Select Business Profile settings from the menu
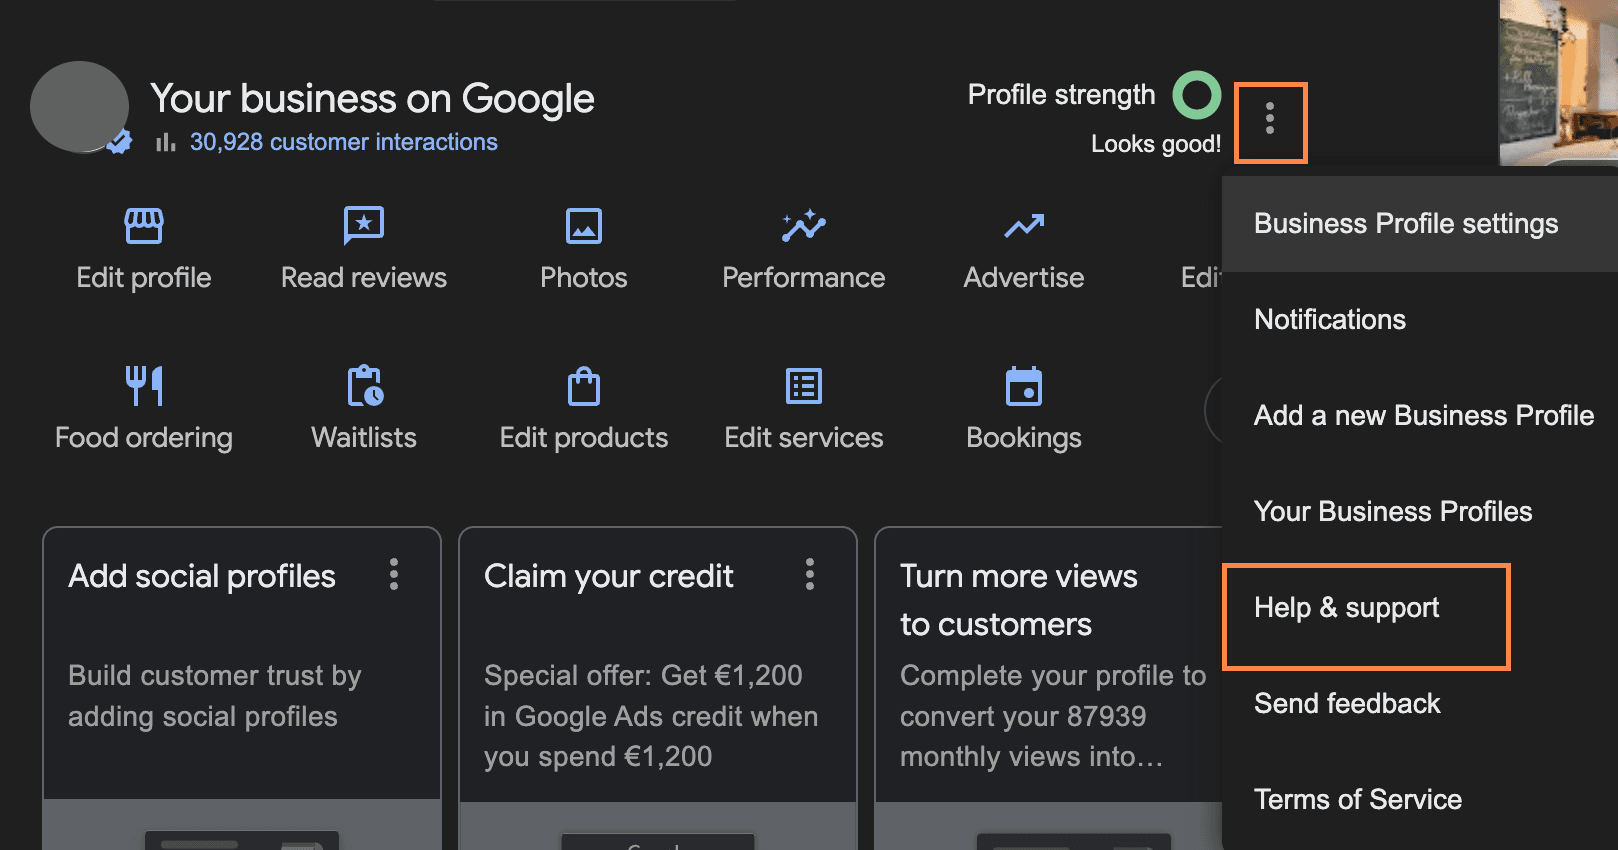 click(x=1420, y=224)
